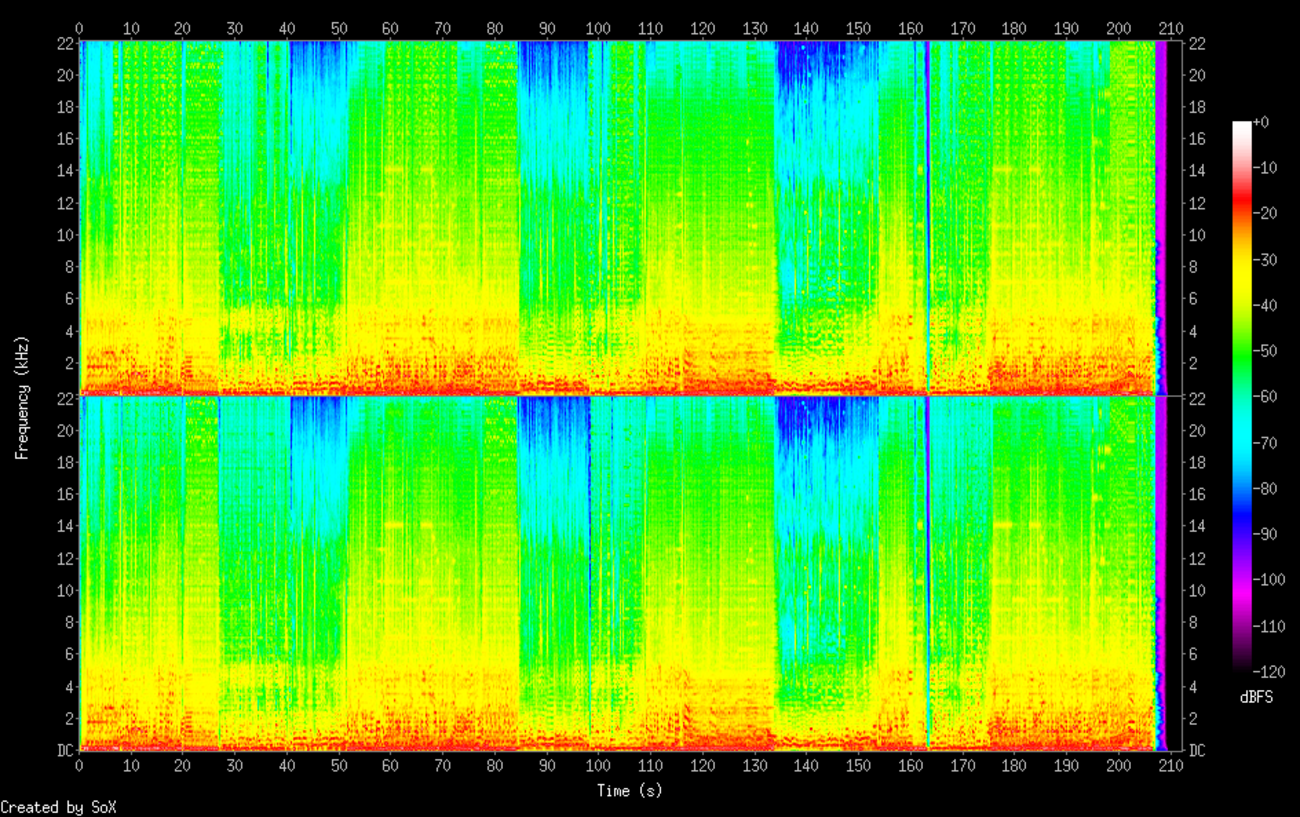The image size is (1300, 817).
Task: Click the dBFS color scale bar
Action: click(1241, 395)
